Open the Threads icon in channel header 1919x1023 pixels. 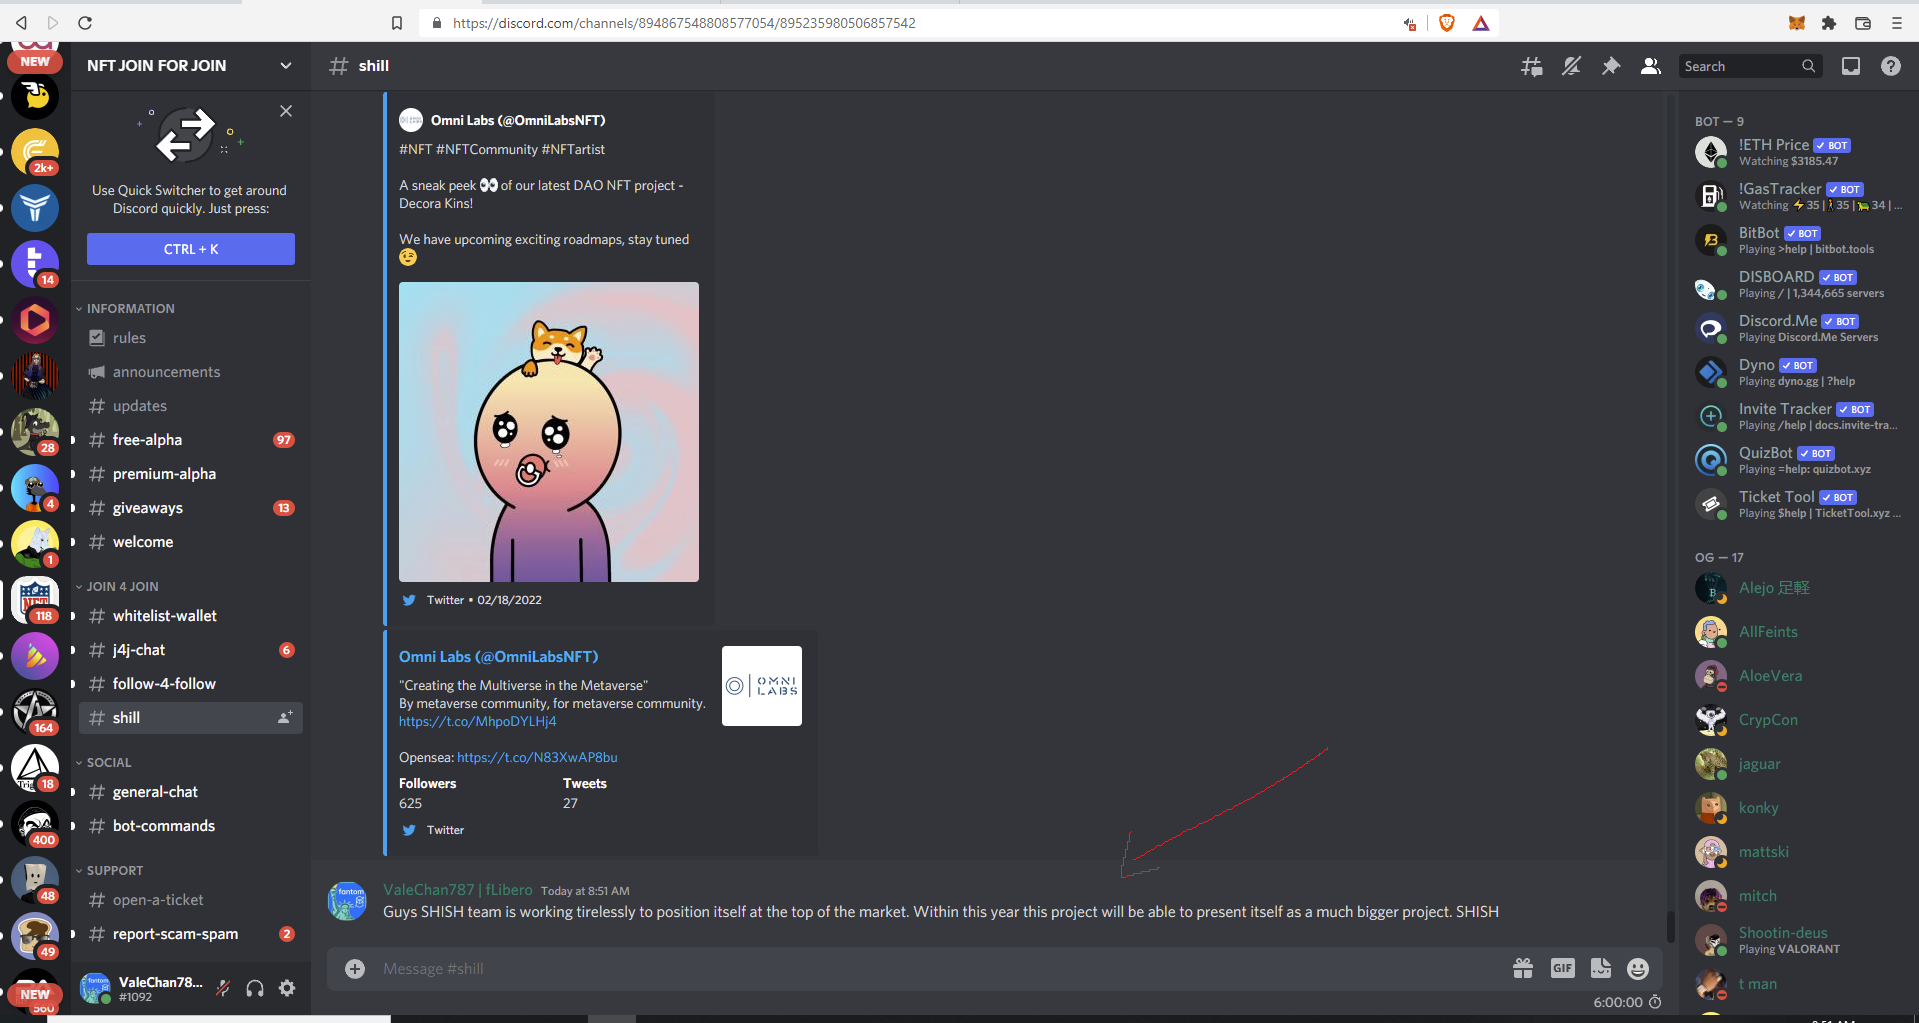1531,66
